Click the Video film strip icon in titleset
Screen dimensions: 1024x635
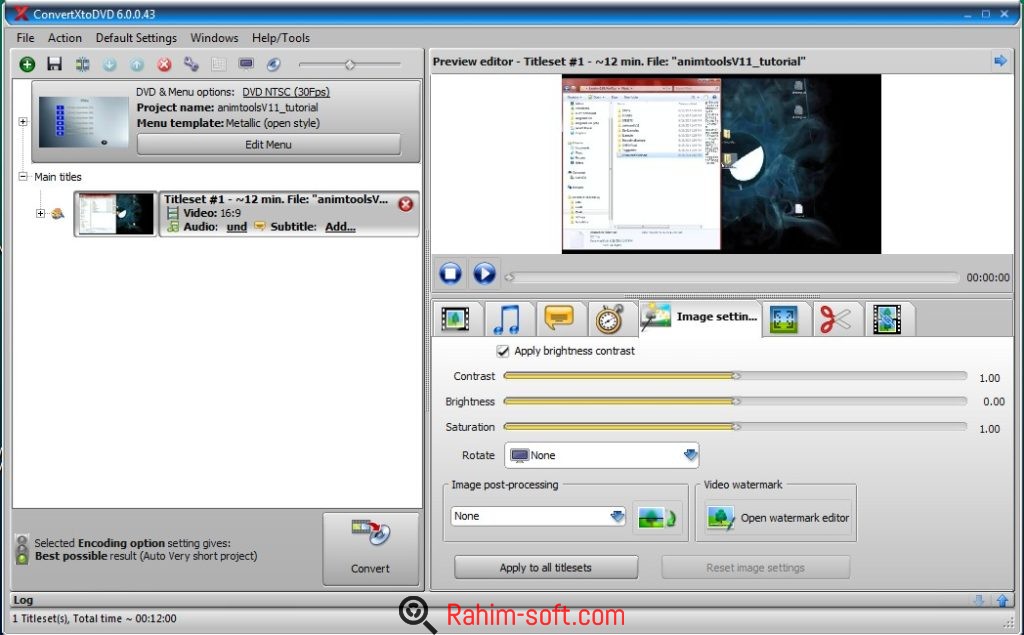[172, 213]
